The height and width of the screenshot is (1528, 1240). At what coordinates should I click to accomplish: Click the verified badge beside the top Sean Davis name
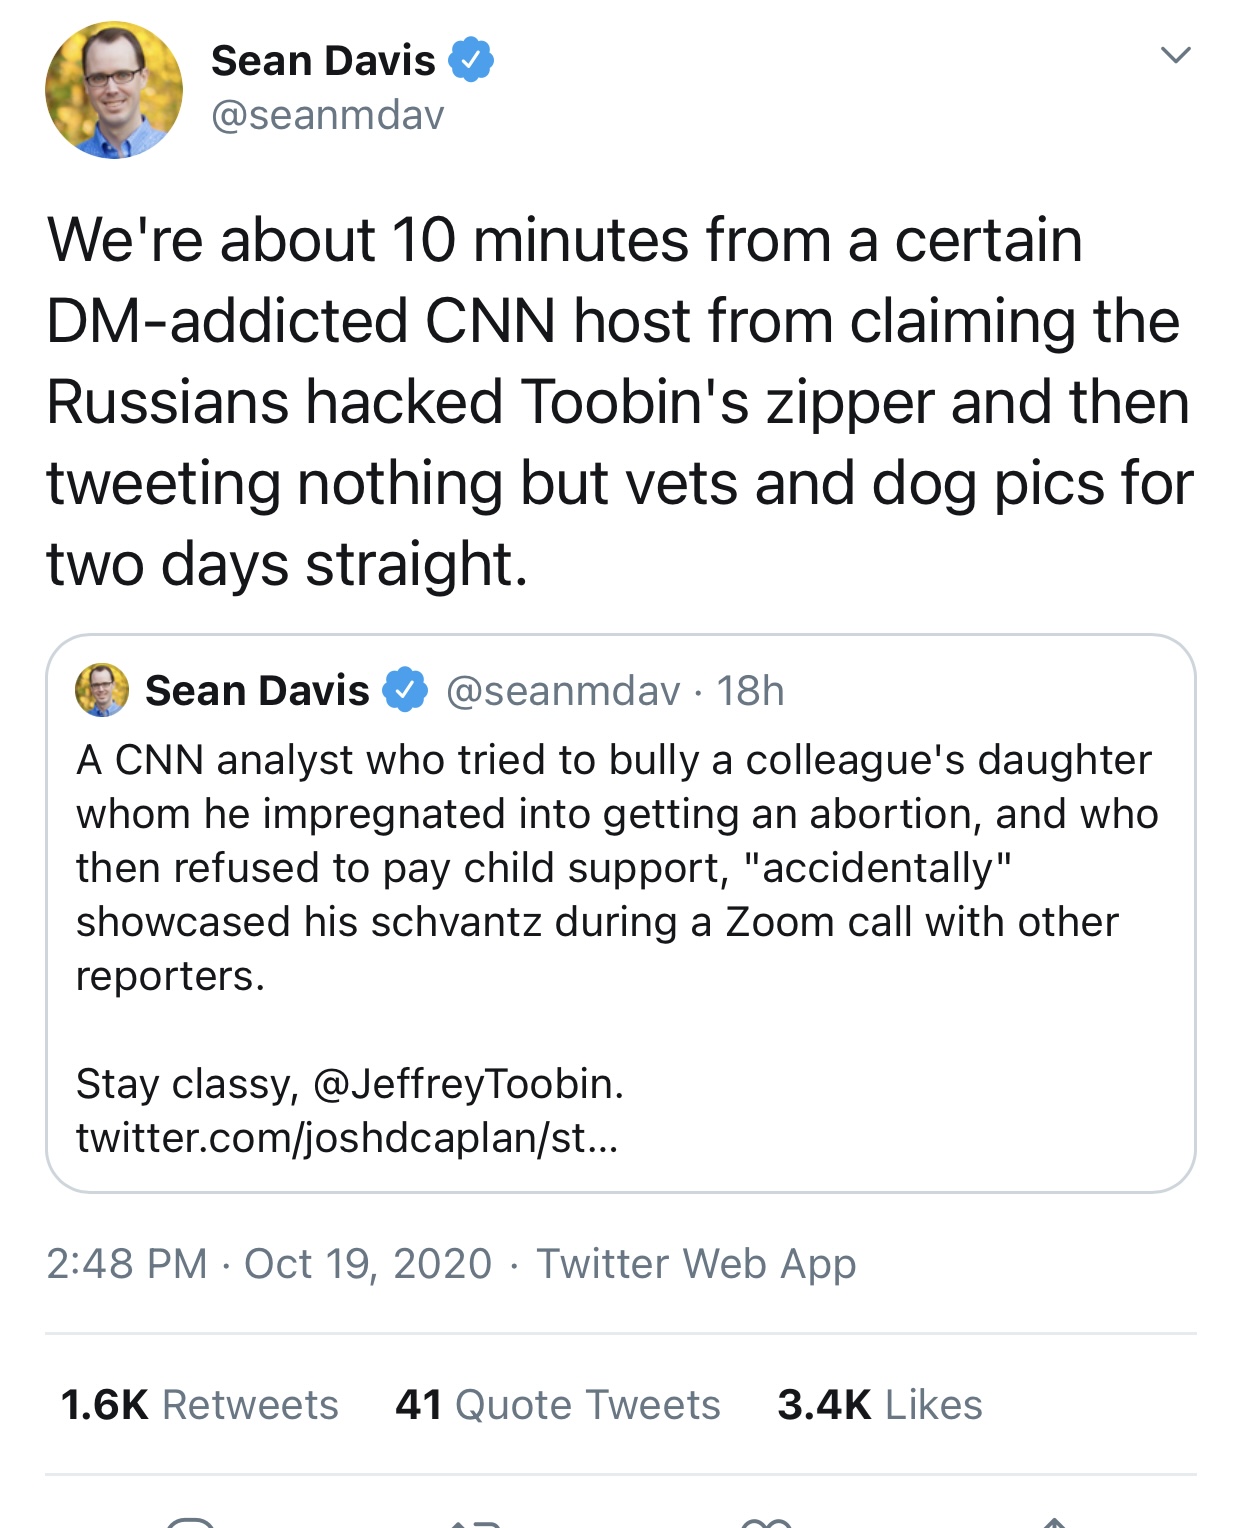coord(470,60)
